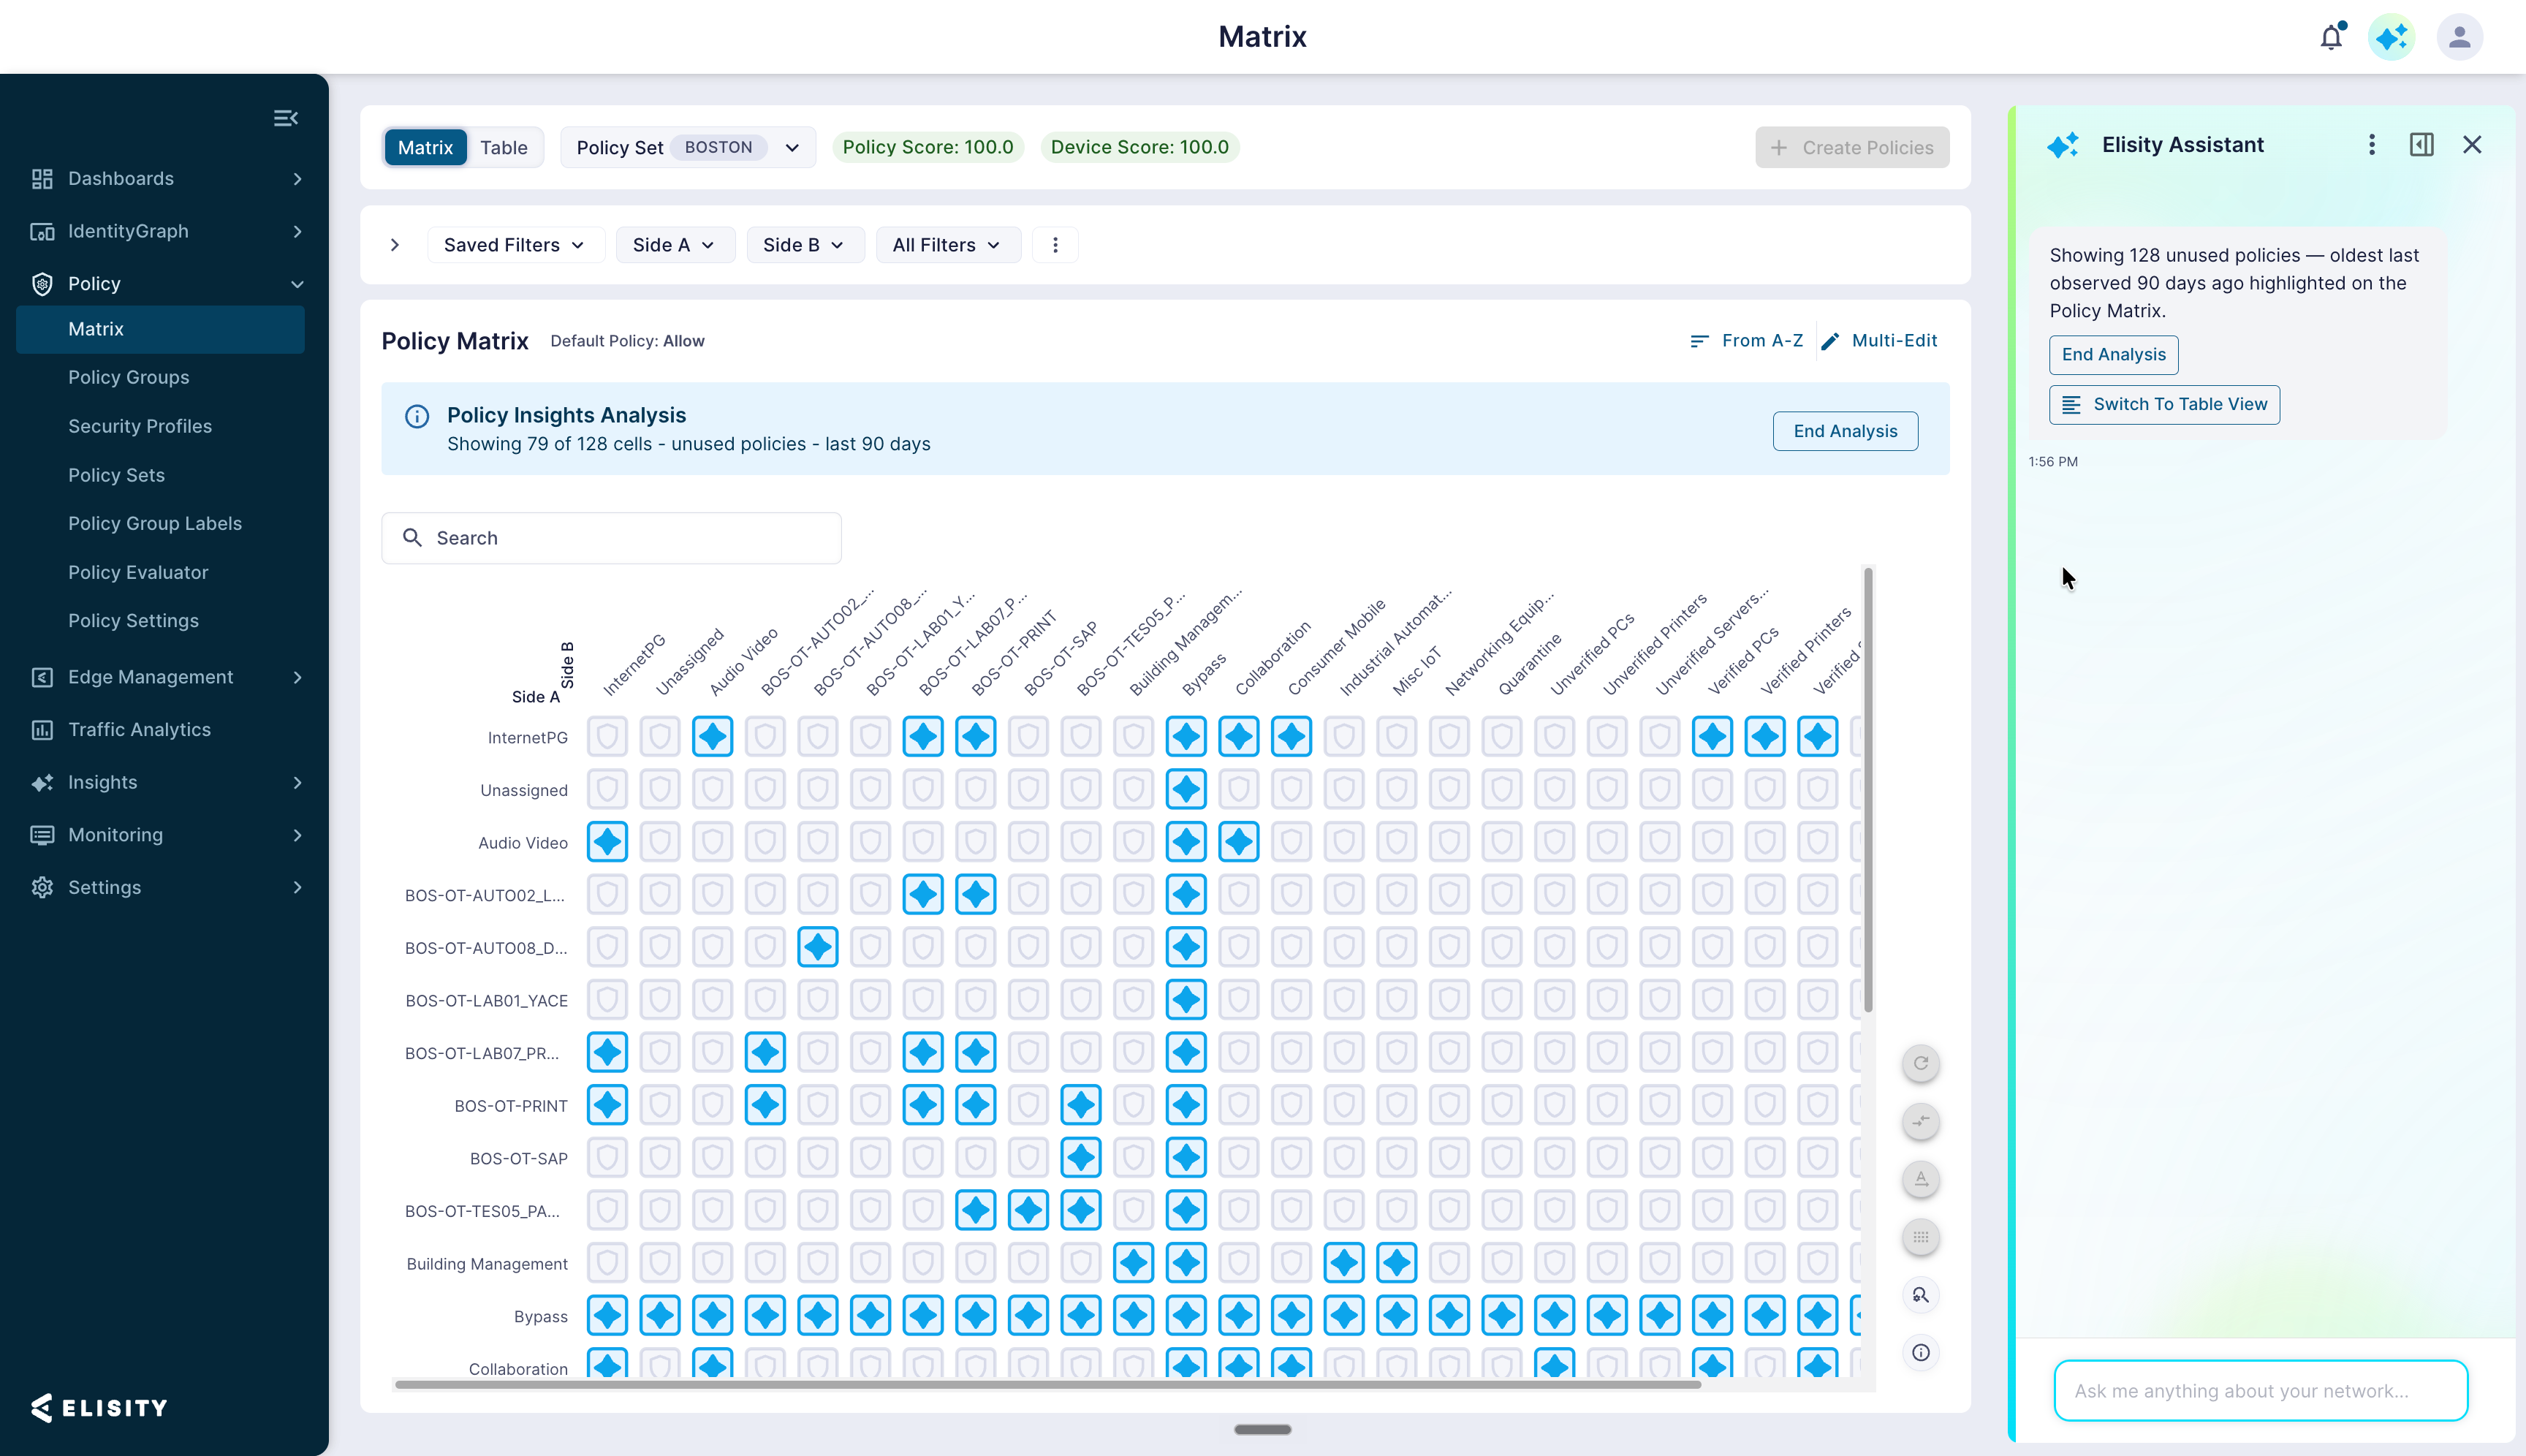Click the Policy Score: 100.0 badge

927,147
